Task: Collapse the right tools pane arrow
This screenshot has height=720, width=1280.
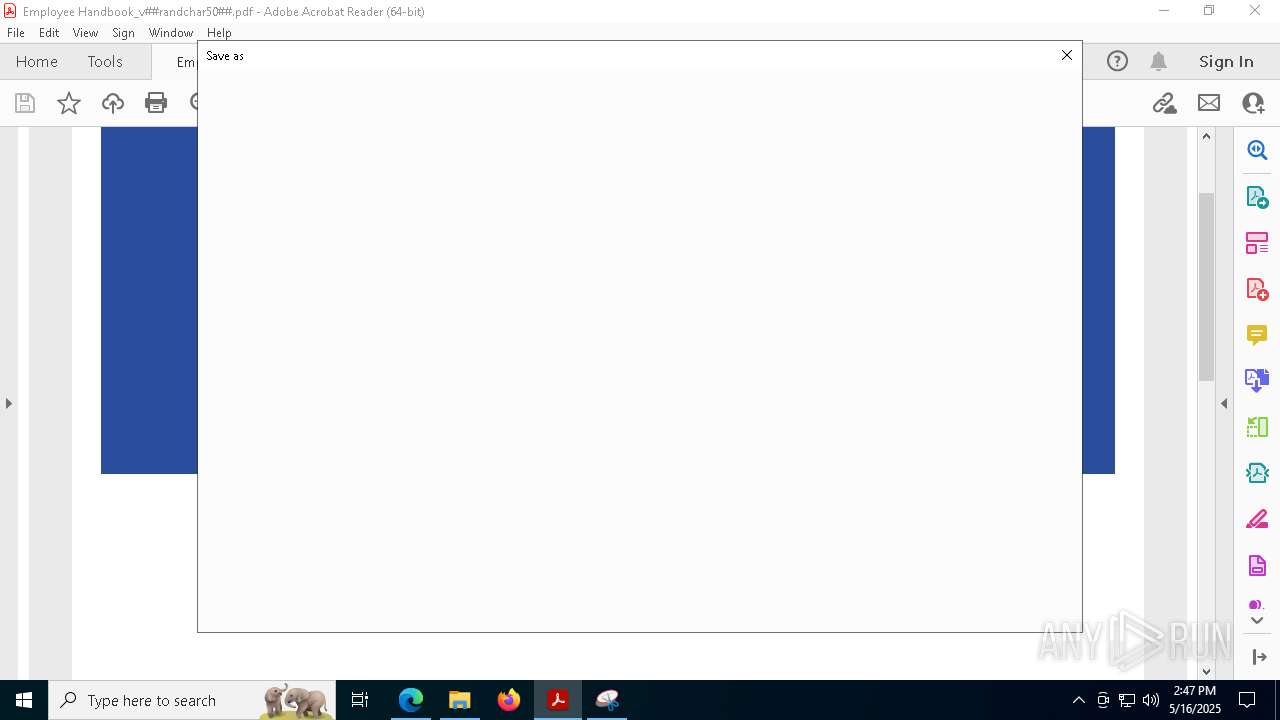Action: pos(1224,403)
